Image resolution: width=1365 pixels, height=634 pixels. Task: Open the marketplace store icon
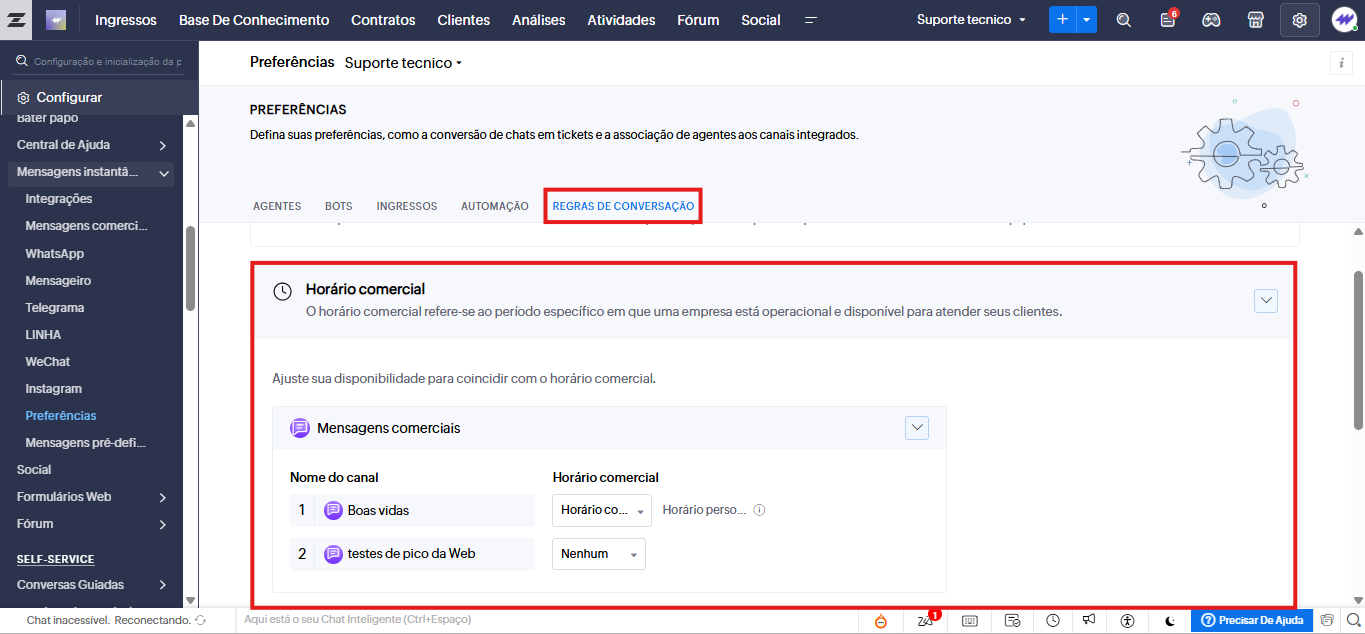click(x=1255, y=20)
